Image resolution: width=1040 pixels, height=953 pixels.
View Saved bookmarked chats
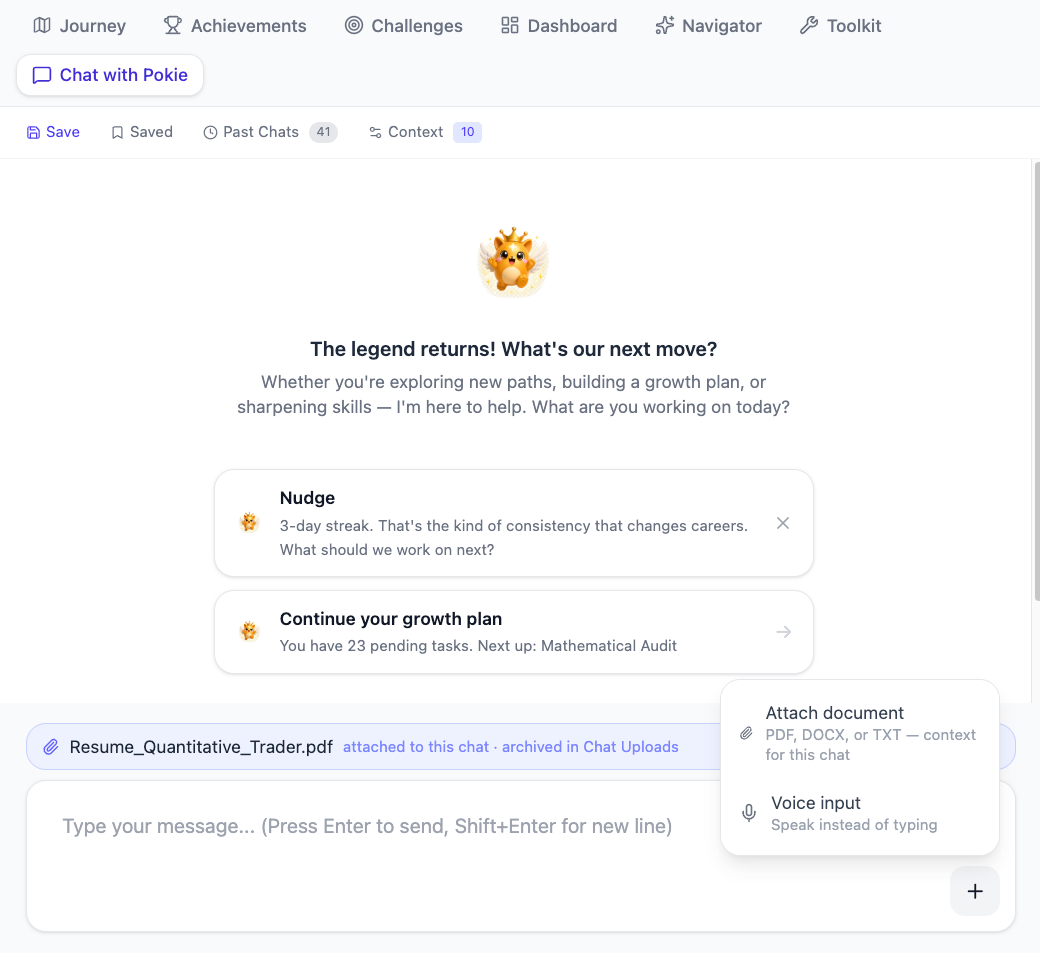(x=142, y=132)
